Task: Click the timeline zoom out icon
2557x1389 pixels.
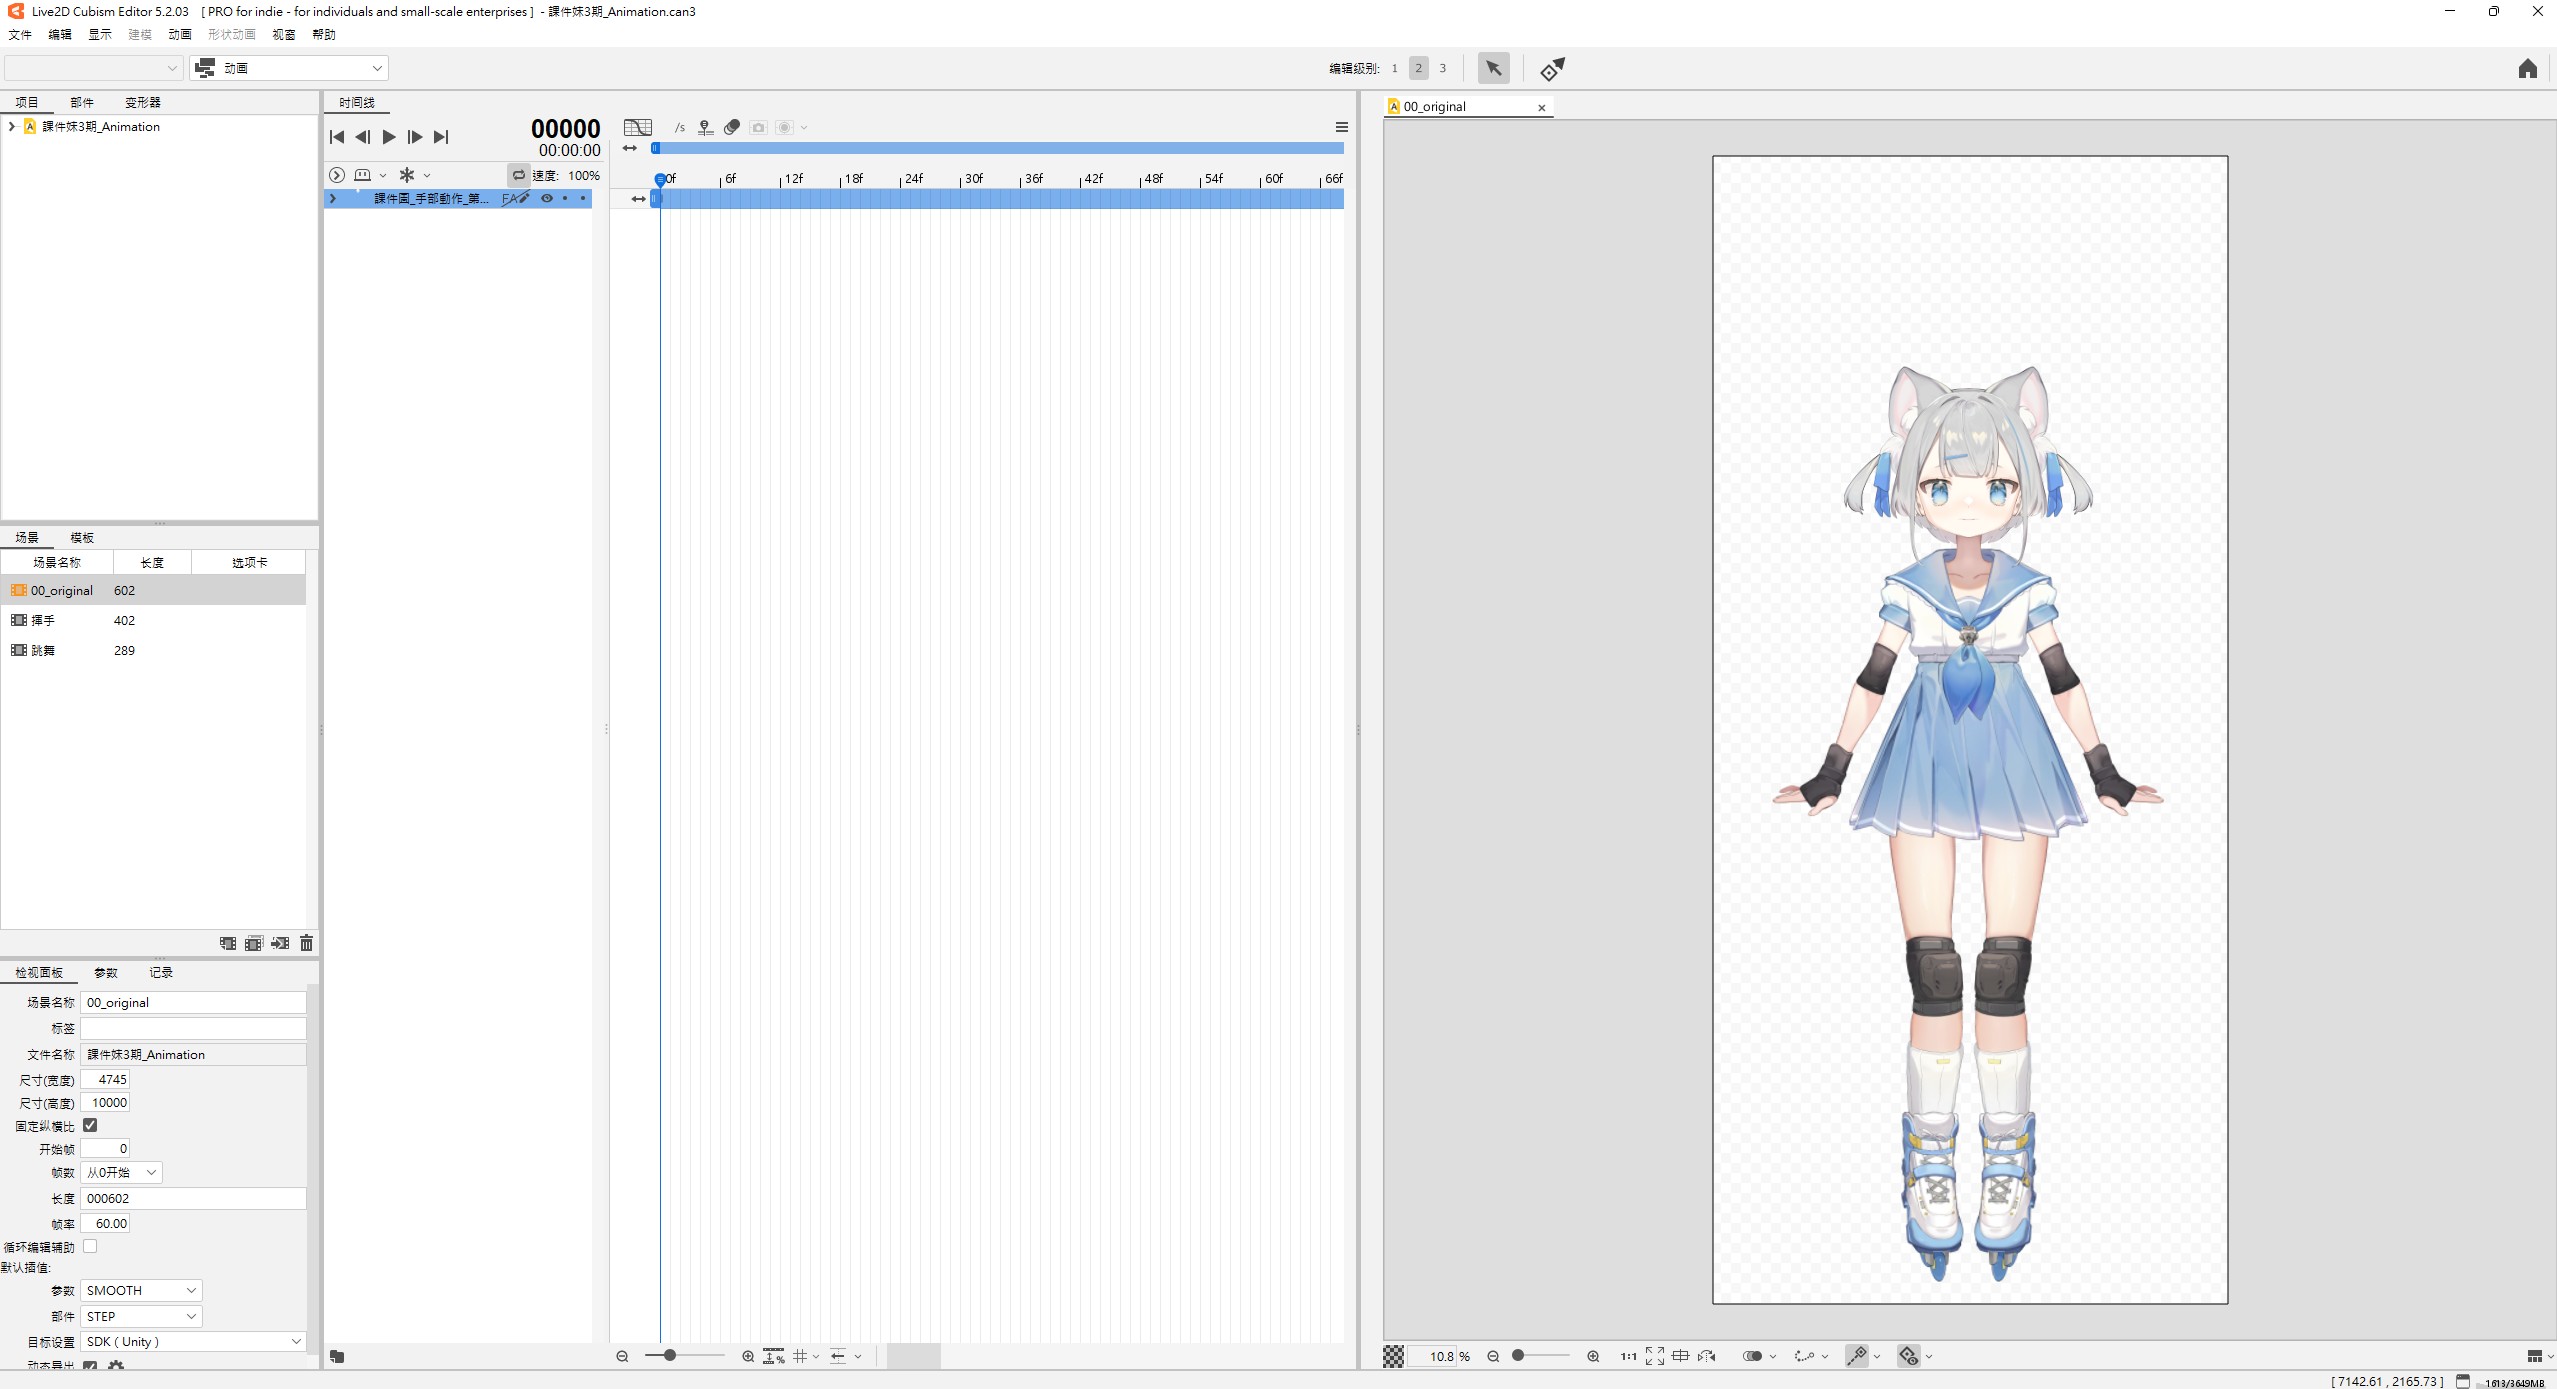Action: pyautogui.click(x=622, y=1357)
